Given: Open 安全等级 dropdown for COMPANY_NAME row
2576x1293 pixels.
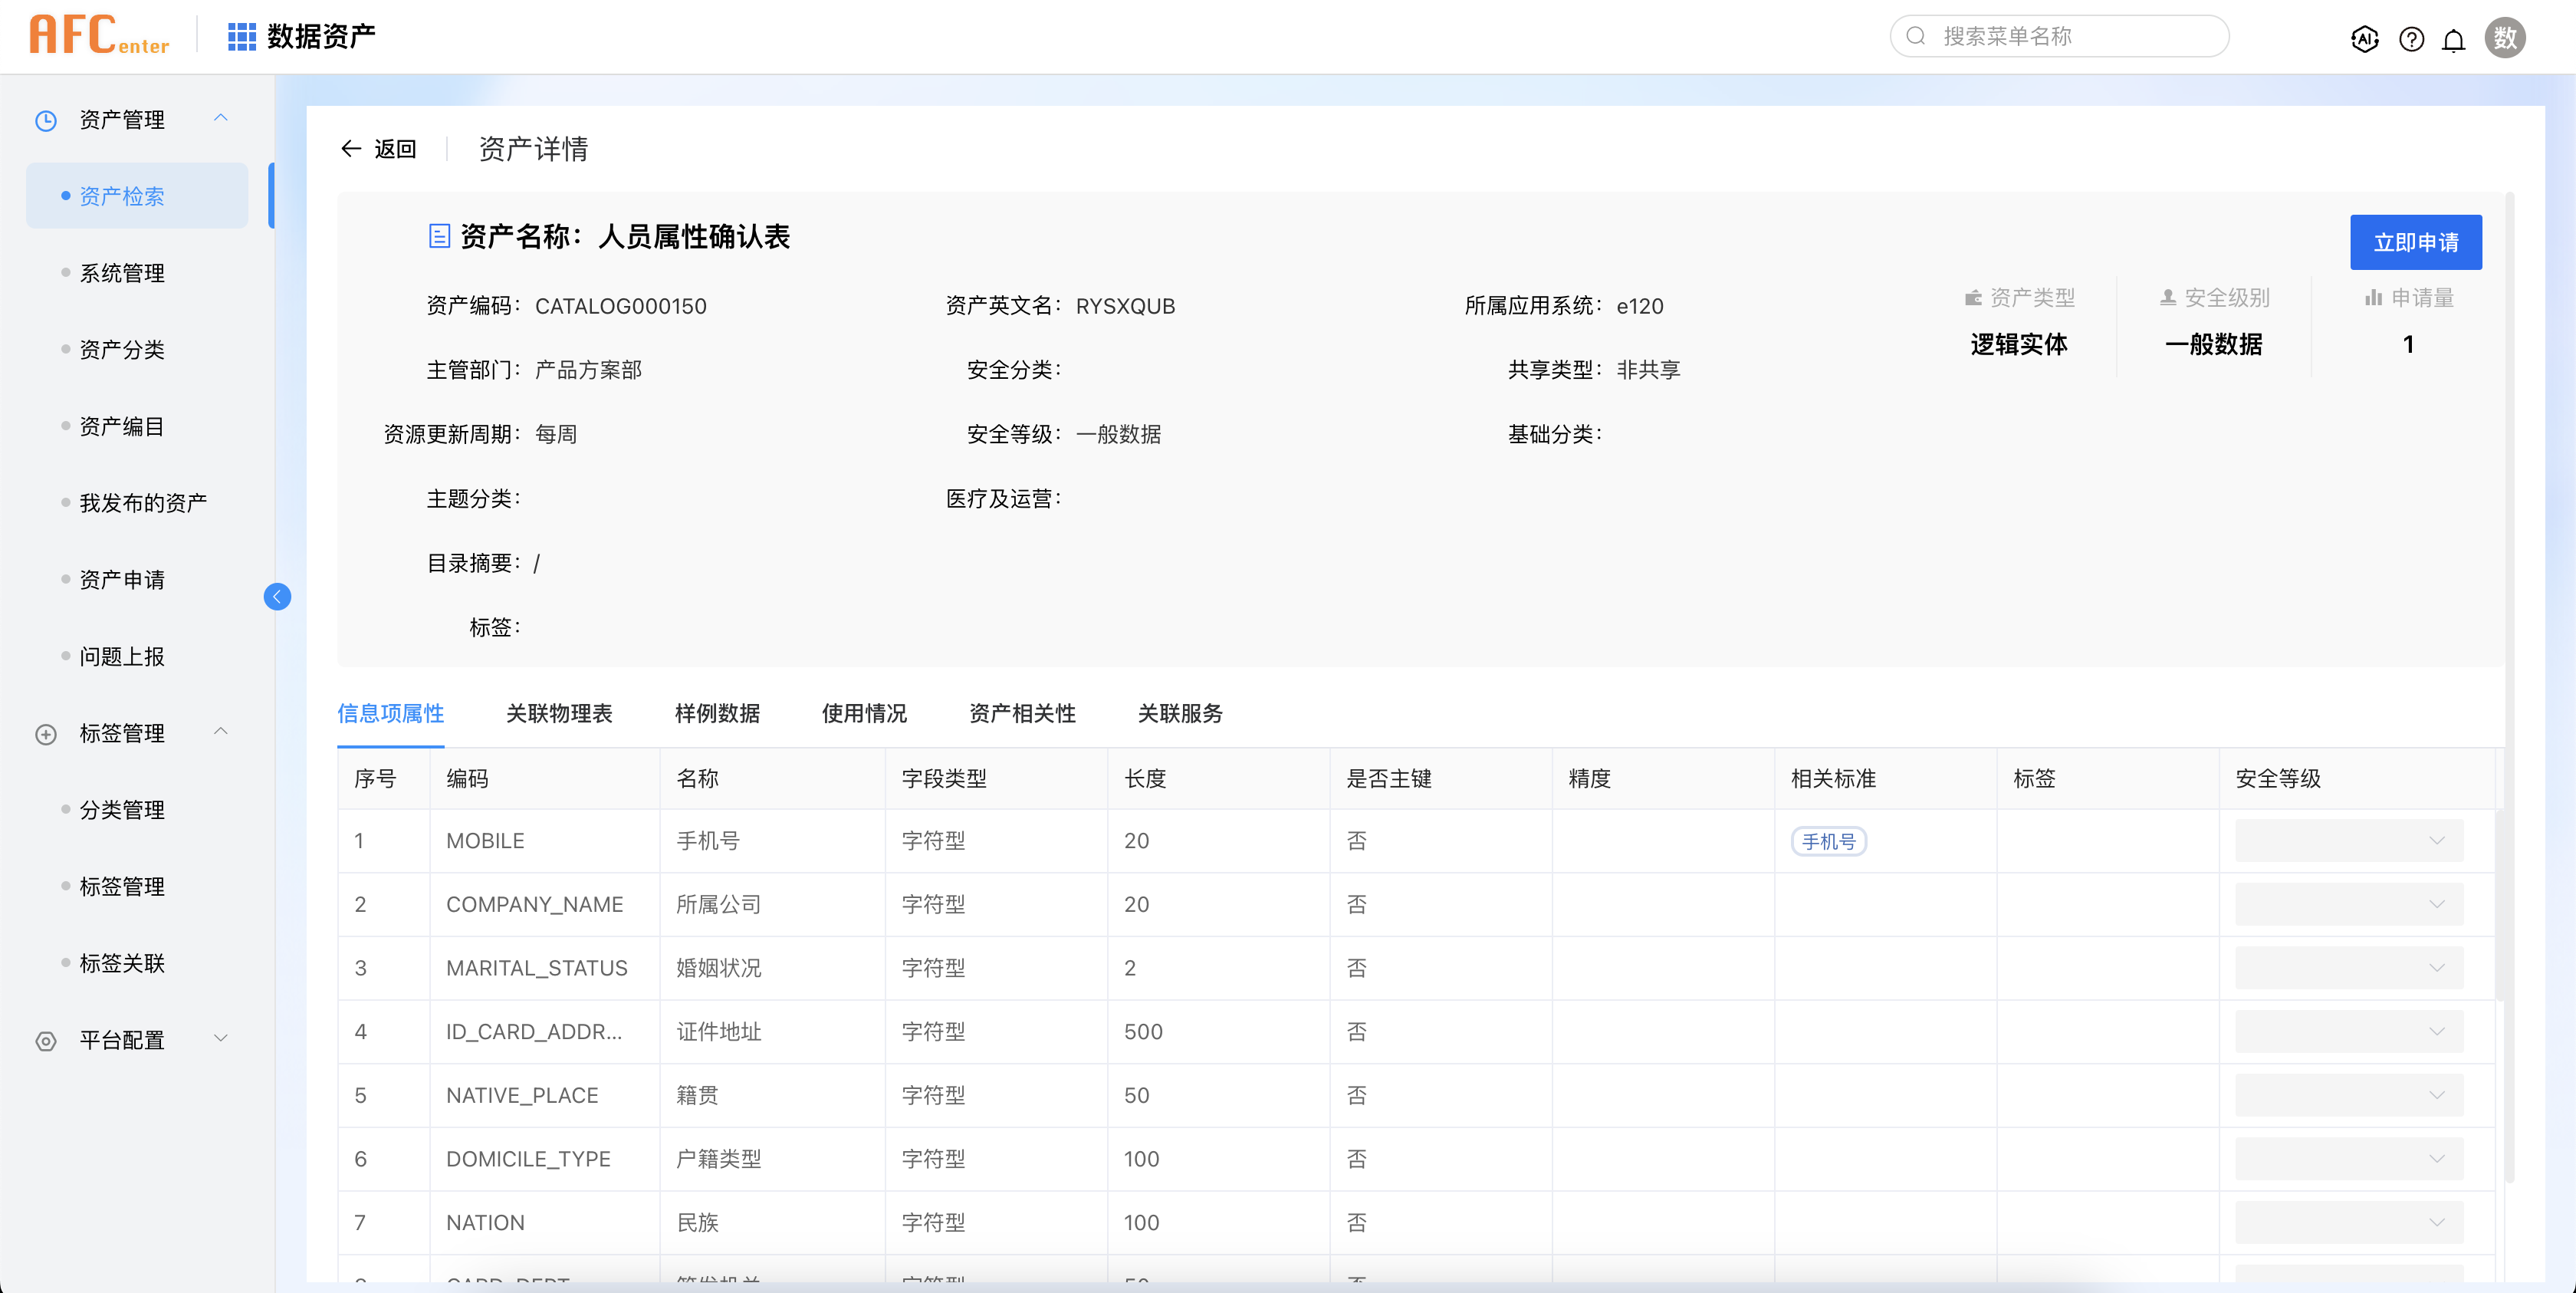Looking at the screenshot, I should pos(2348,905).
